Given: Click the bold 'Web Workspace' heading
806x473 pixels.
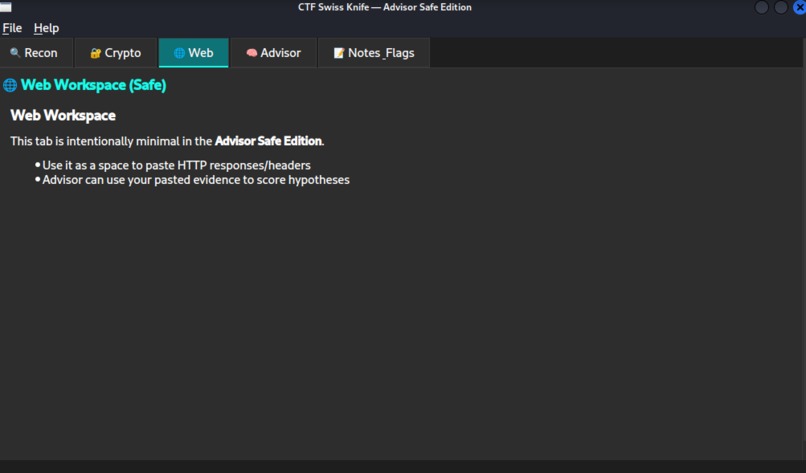Looking at the screenshot, I should 63,115.
